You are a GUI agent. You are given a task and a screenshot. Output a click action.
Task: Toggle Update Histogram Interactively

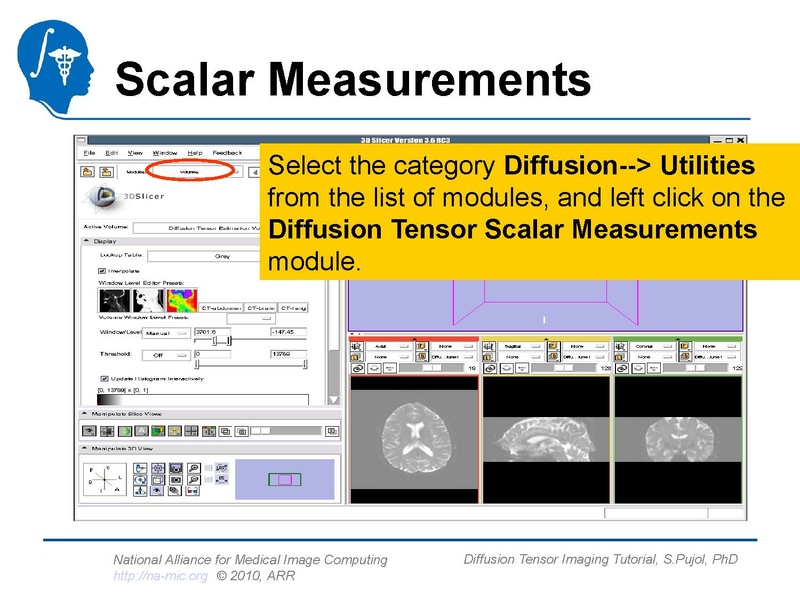[x=104, y=378]
